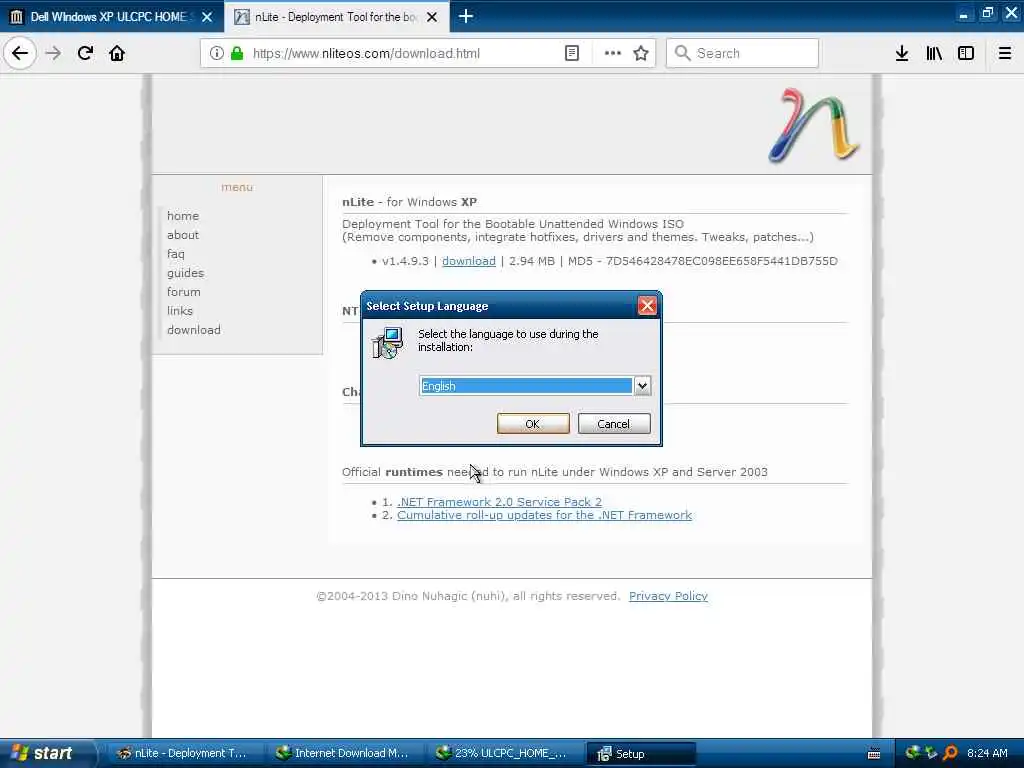Open page actions three-dots menu
Screen dimensions: 1024x768
coord(613,53)
